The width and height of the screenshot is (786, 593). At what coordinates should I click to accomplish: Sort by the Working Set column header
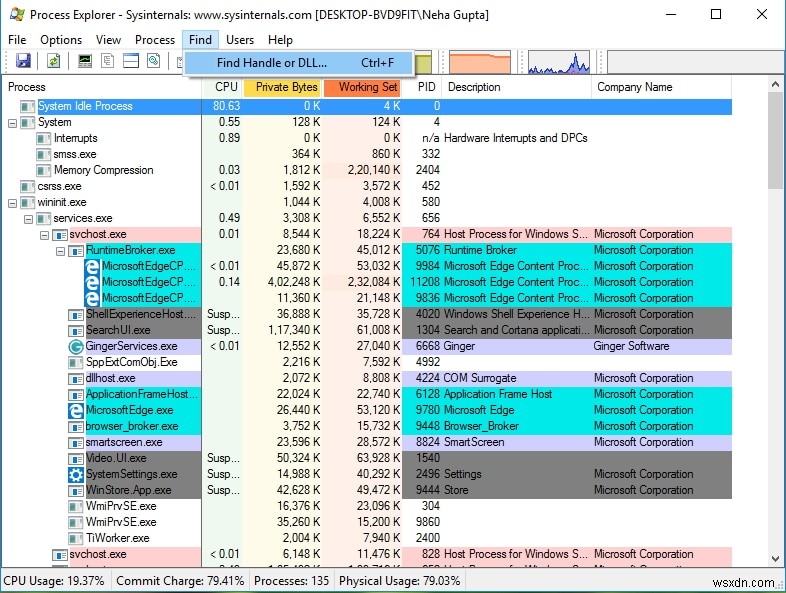click(x=363, y=87)
